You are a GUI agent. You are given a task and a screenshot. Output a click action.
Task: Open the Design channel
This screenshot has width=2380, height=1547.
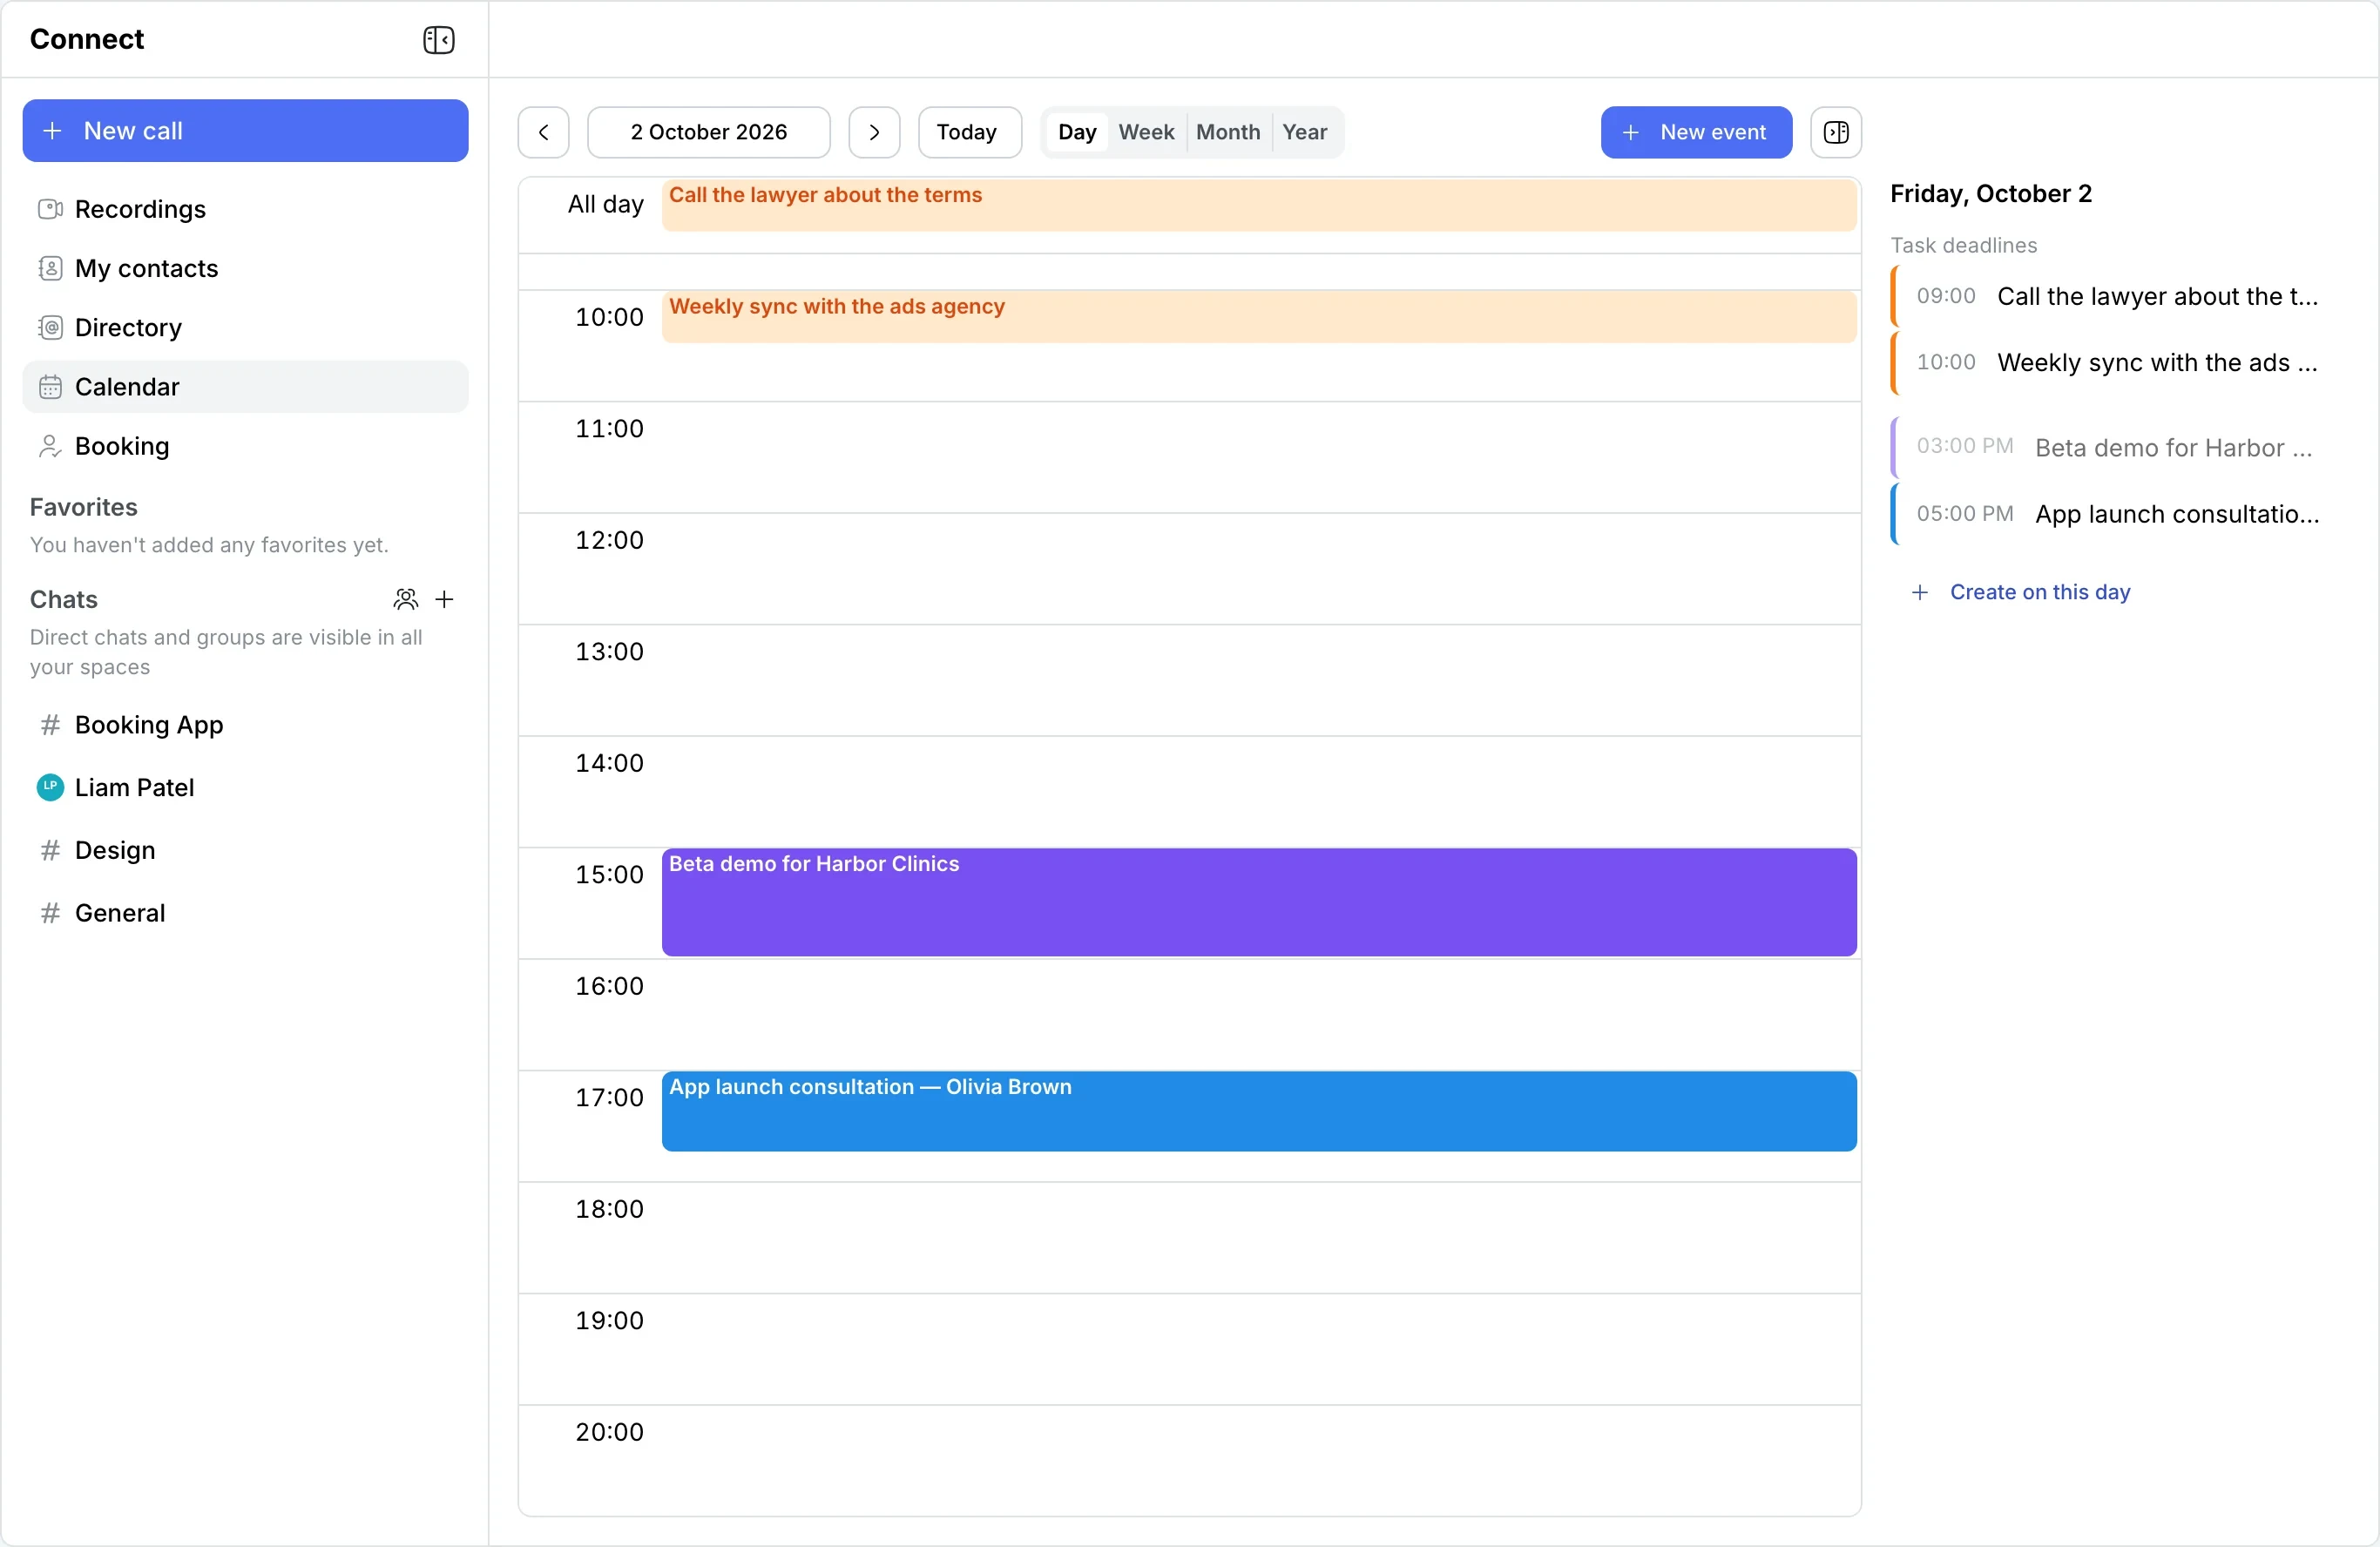point(245,851)
